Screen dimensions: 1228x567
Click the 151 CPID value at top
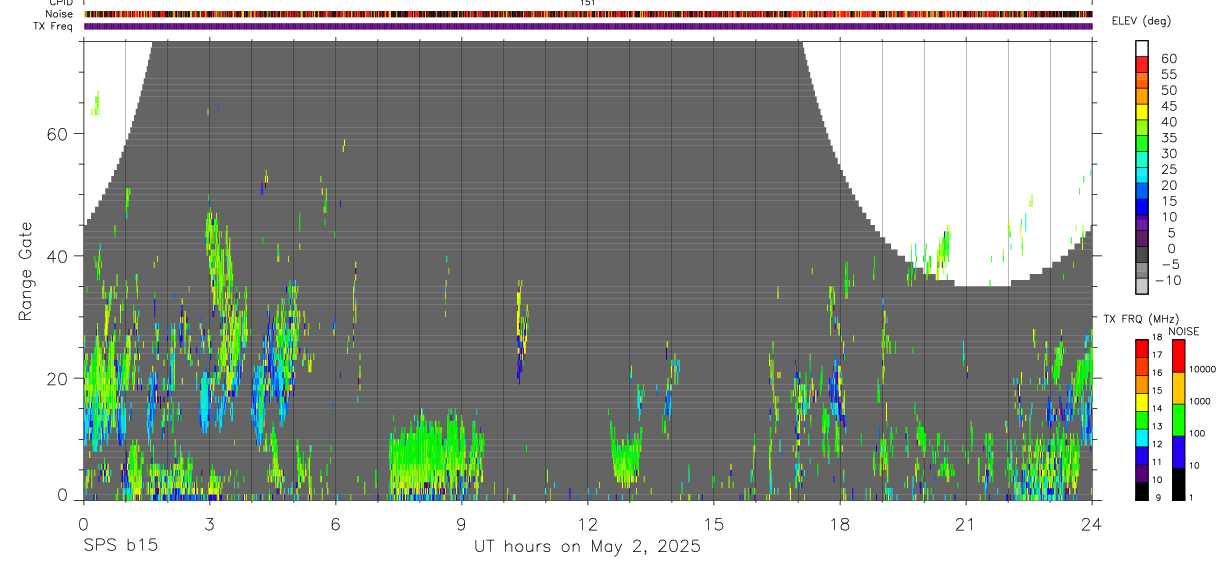click(x=588, y=3)
